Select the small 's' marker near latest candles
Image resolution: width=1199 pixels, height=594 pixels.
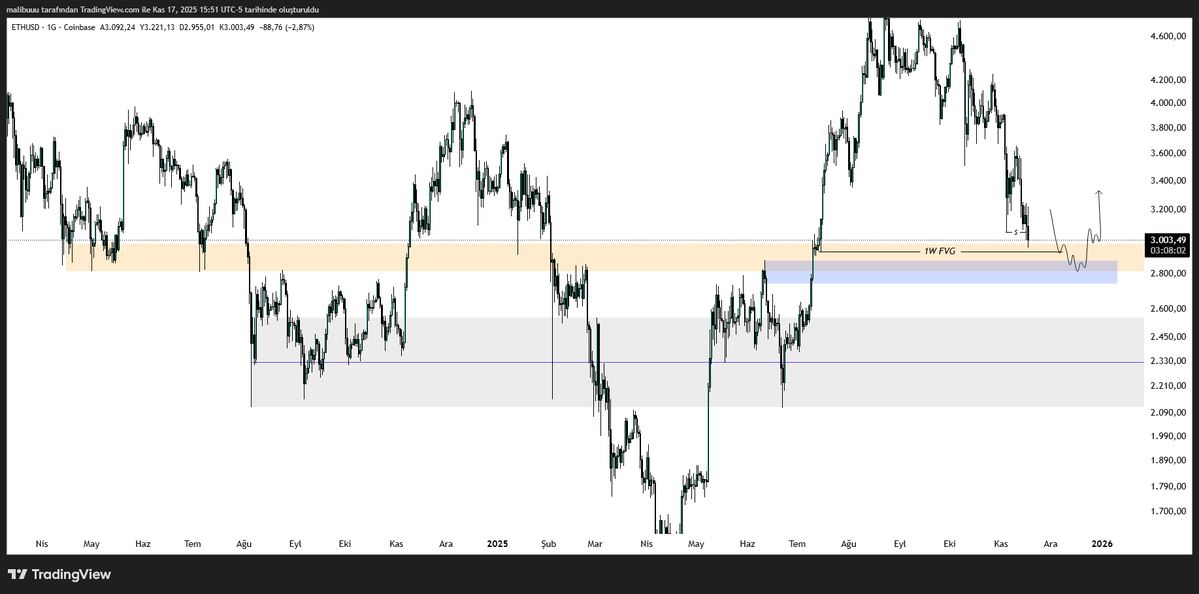point(1015,231)
